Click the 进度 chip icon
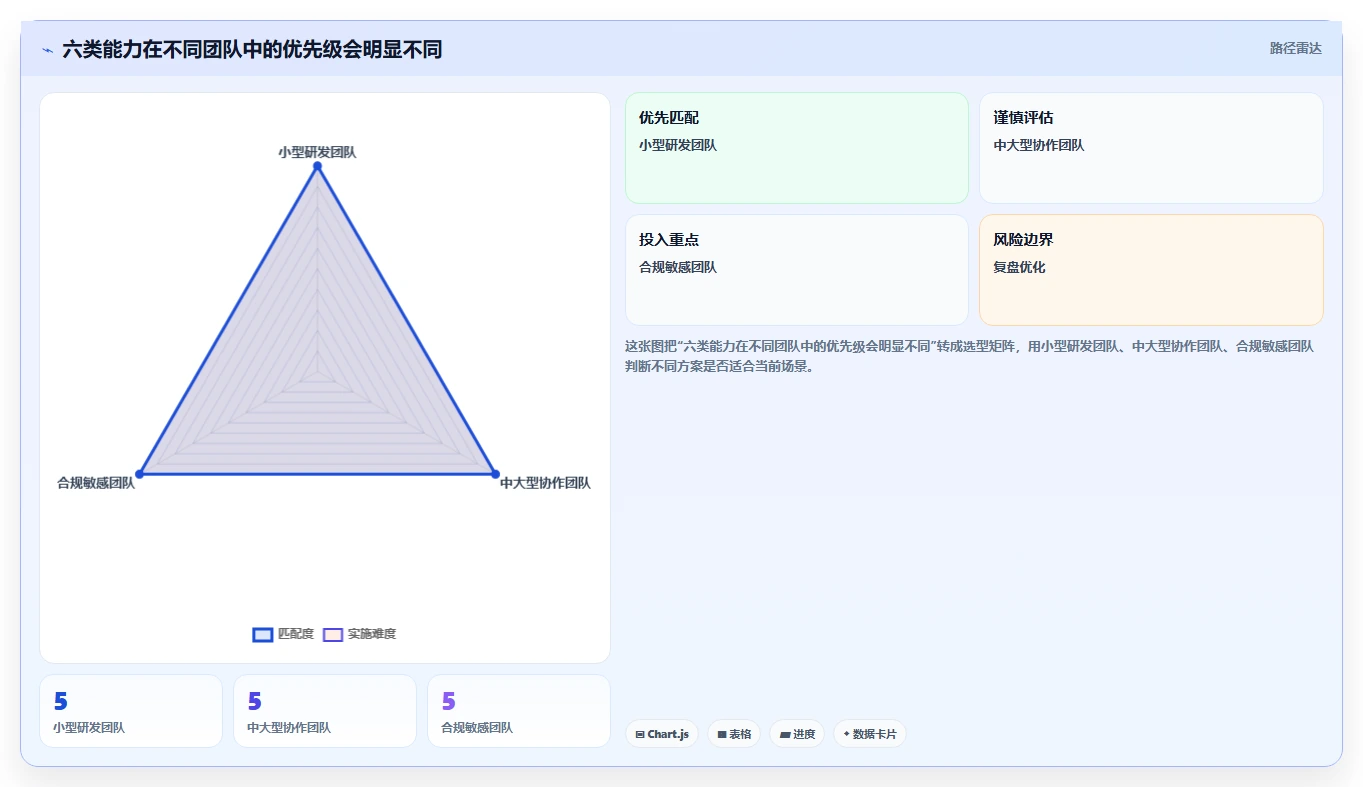This screenshot has height=787, width=1363. click(x=785, y=734)
